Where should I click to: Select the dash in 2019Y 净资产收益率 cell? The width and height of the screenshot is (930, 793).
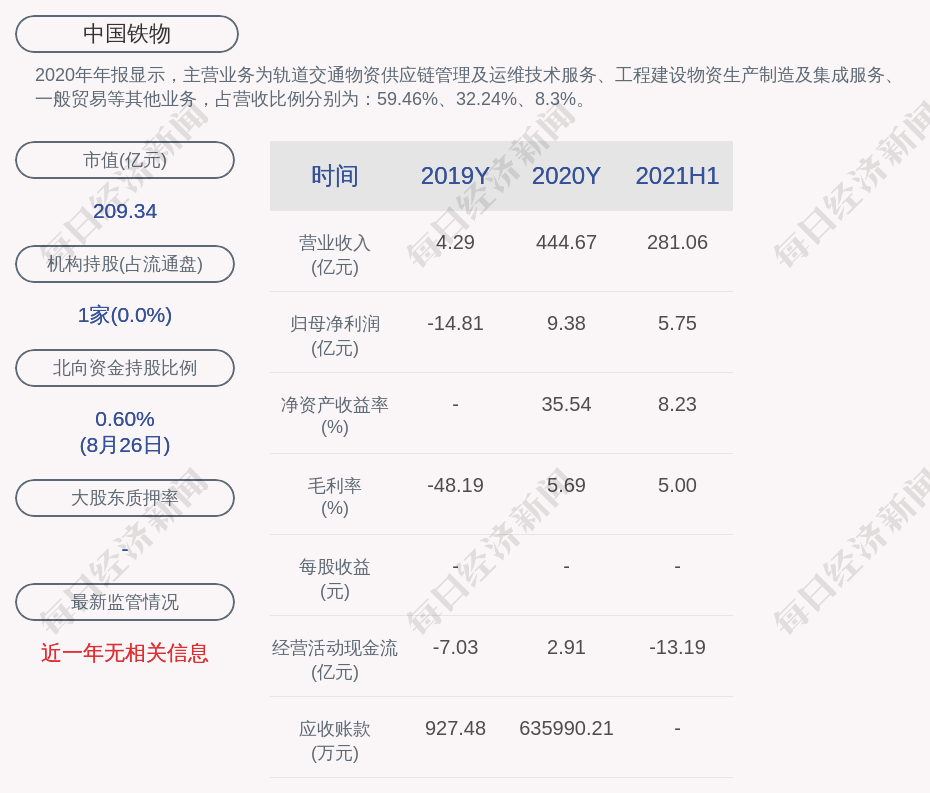(455, 405)
